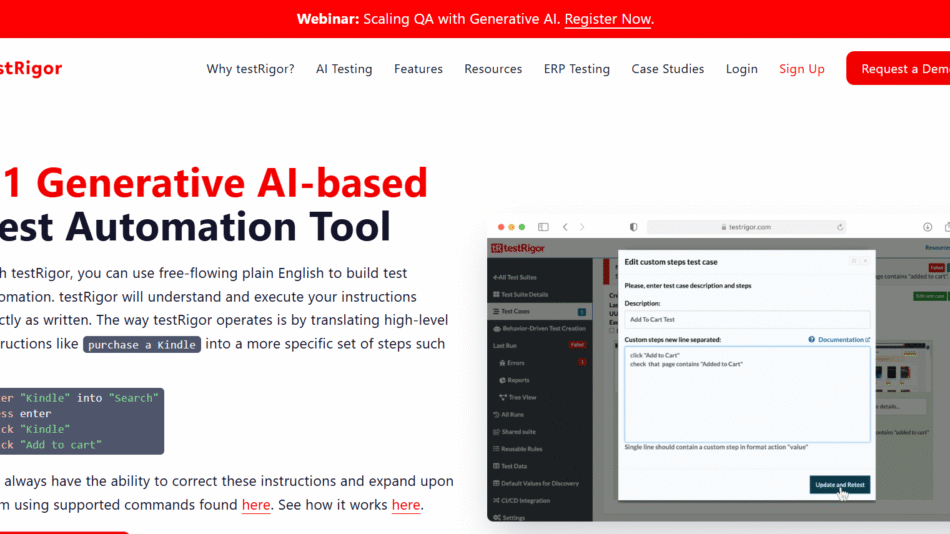Click the Sign Up link
Viewport: 950px width, 534px height.
[x=801, y=69]
